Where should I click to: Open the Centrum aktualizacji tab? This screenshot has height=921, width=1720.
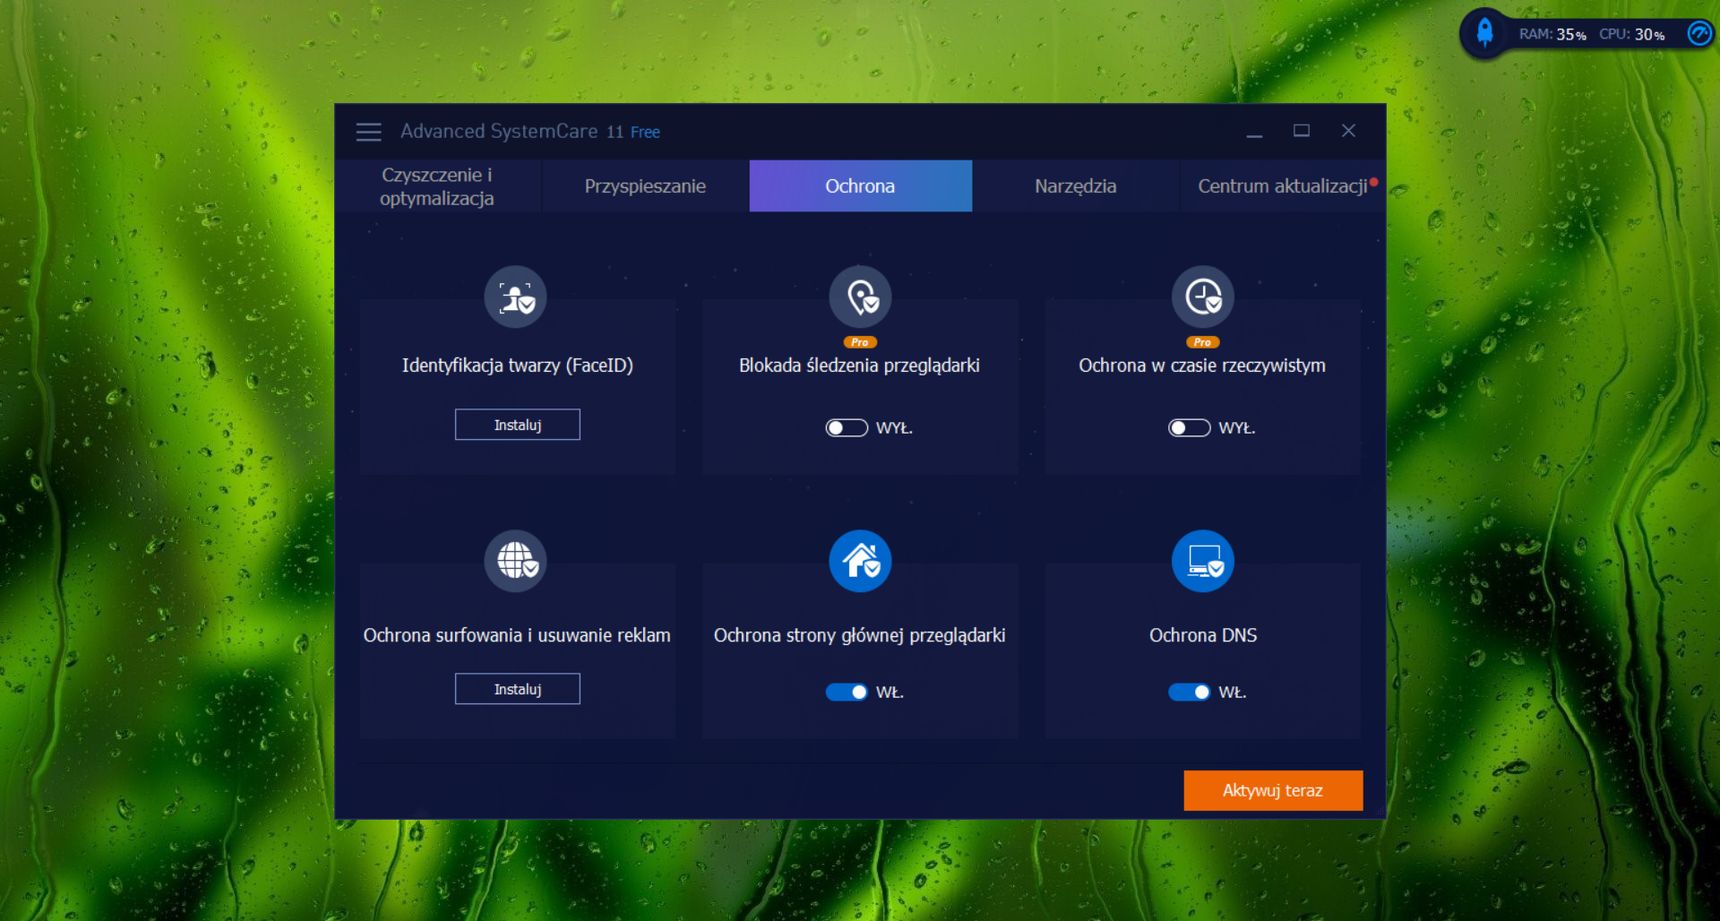(x=1283, y=186)
